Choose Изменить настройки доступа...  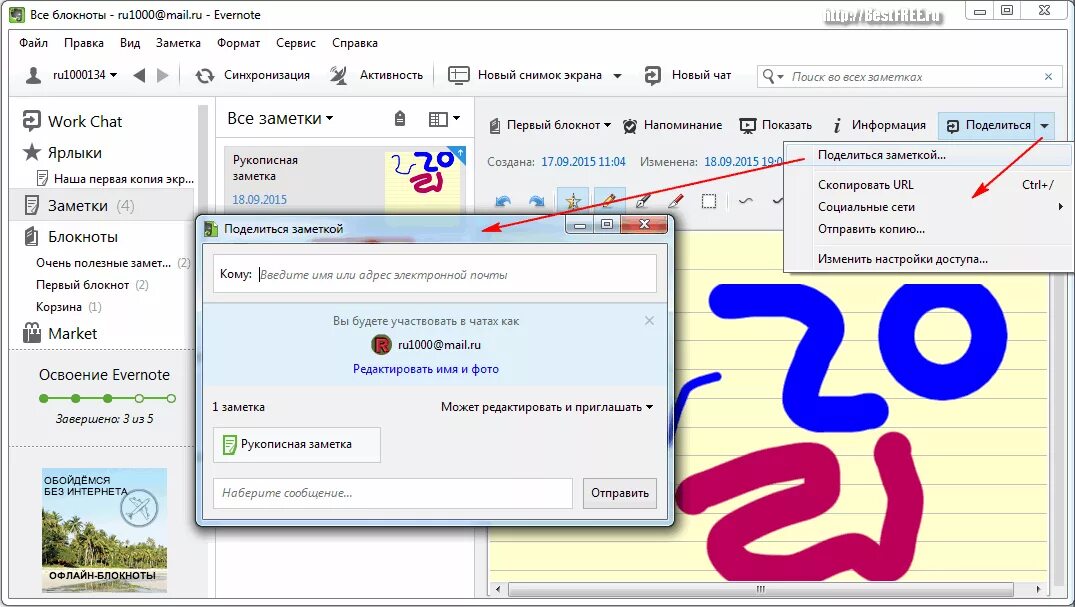coord(929,259)
